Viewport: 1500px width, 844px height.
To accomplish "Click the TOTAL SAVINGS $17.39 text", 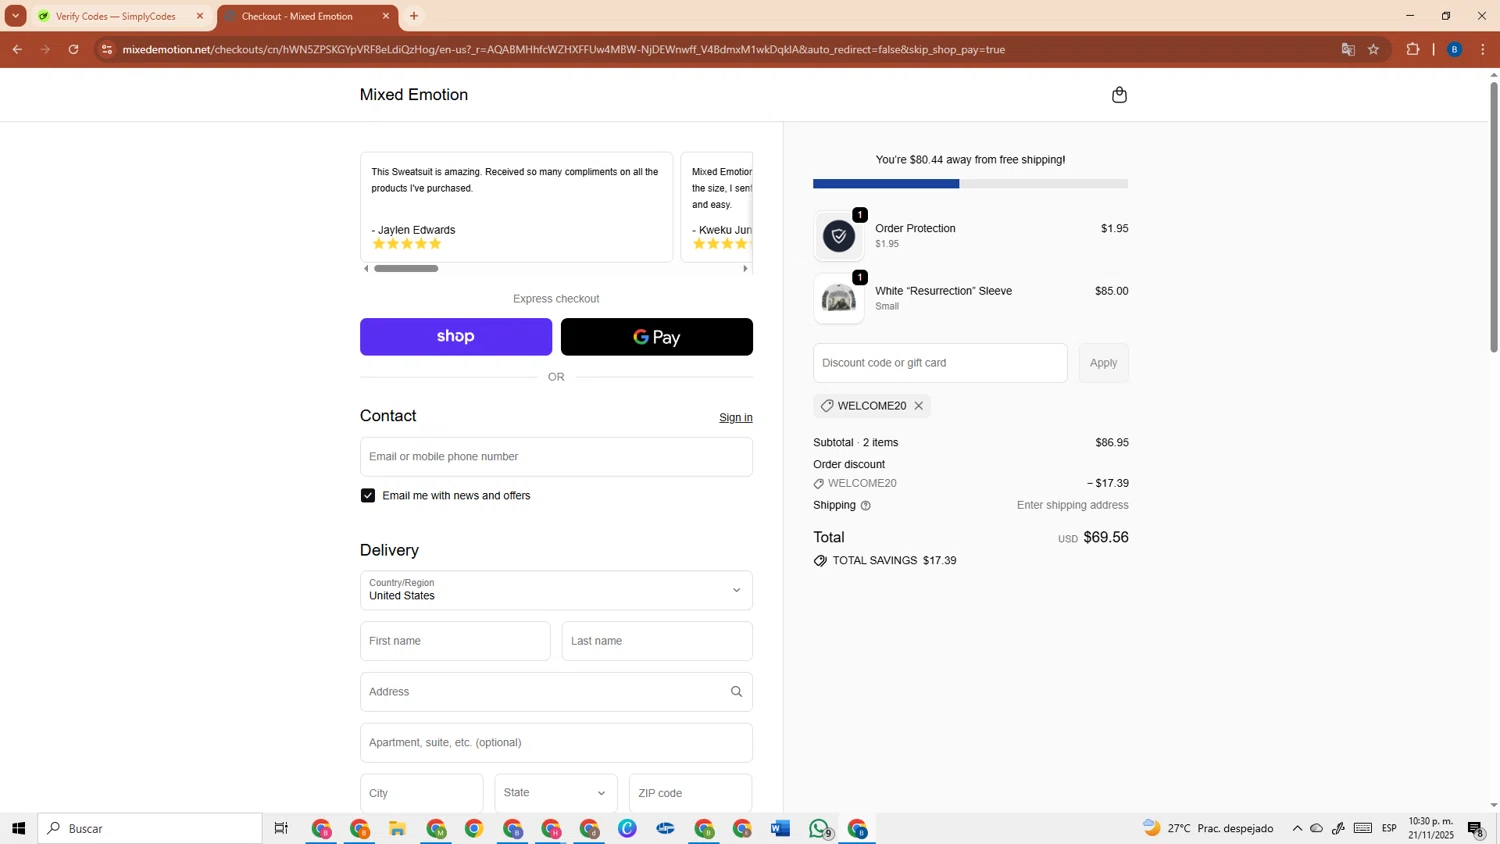I will tap(885, 561).
